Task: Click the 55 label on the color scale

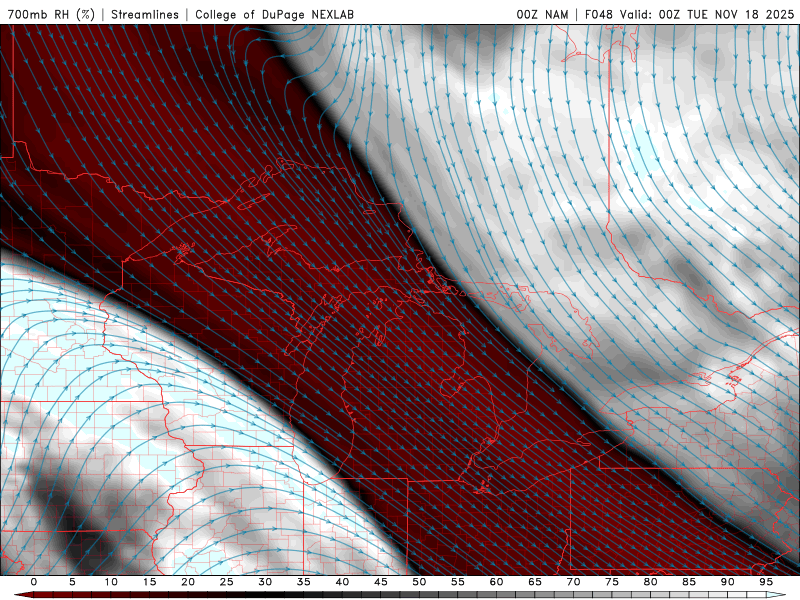Action: tap(458, 582)
